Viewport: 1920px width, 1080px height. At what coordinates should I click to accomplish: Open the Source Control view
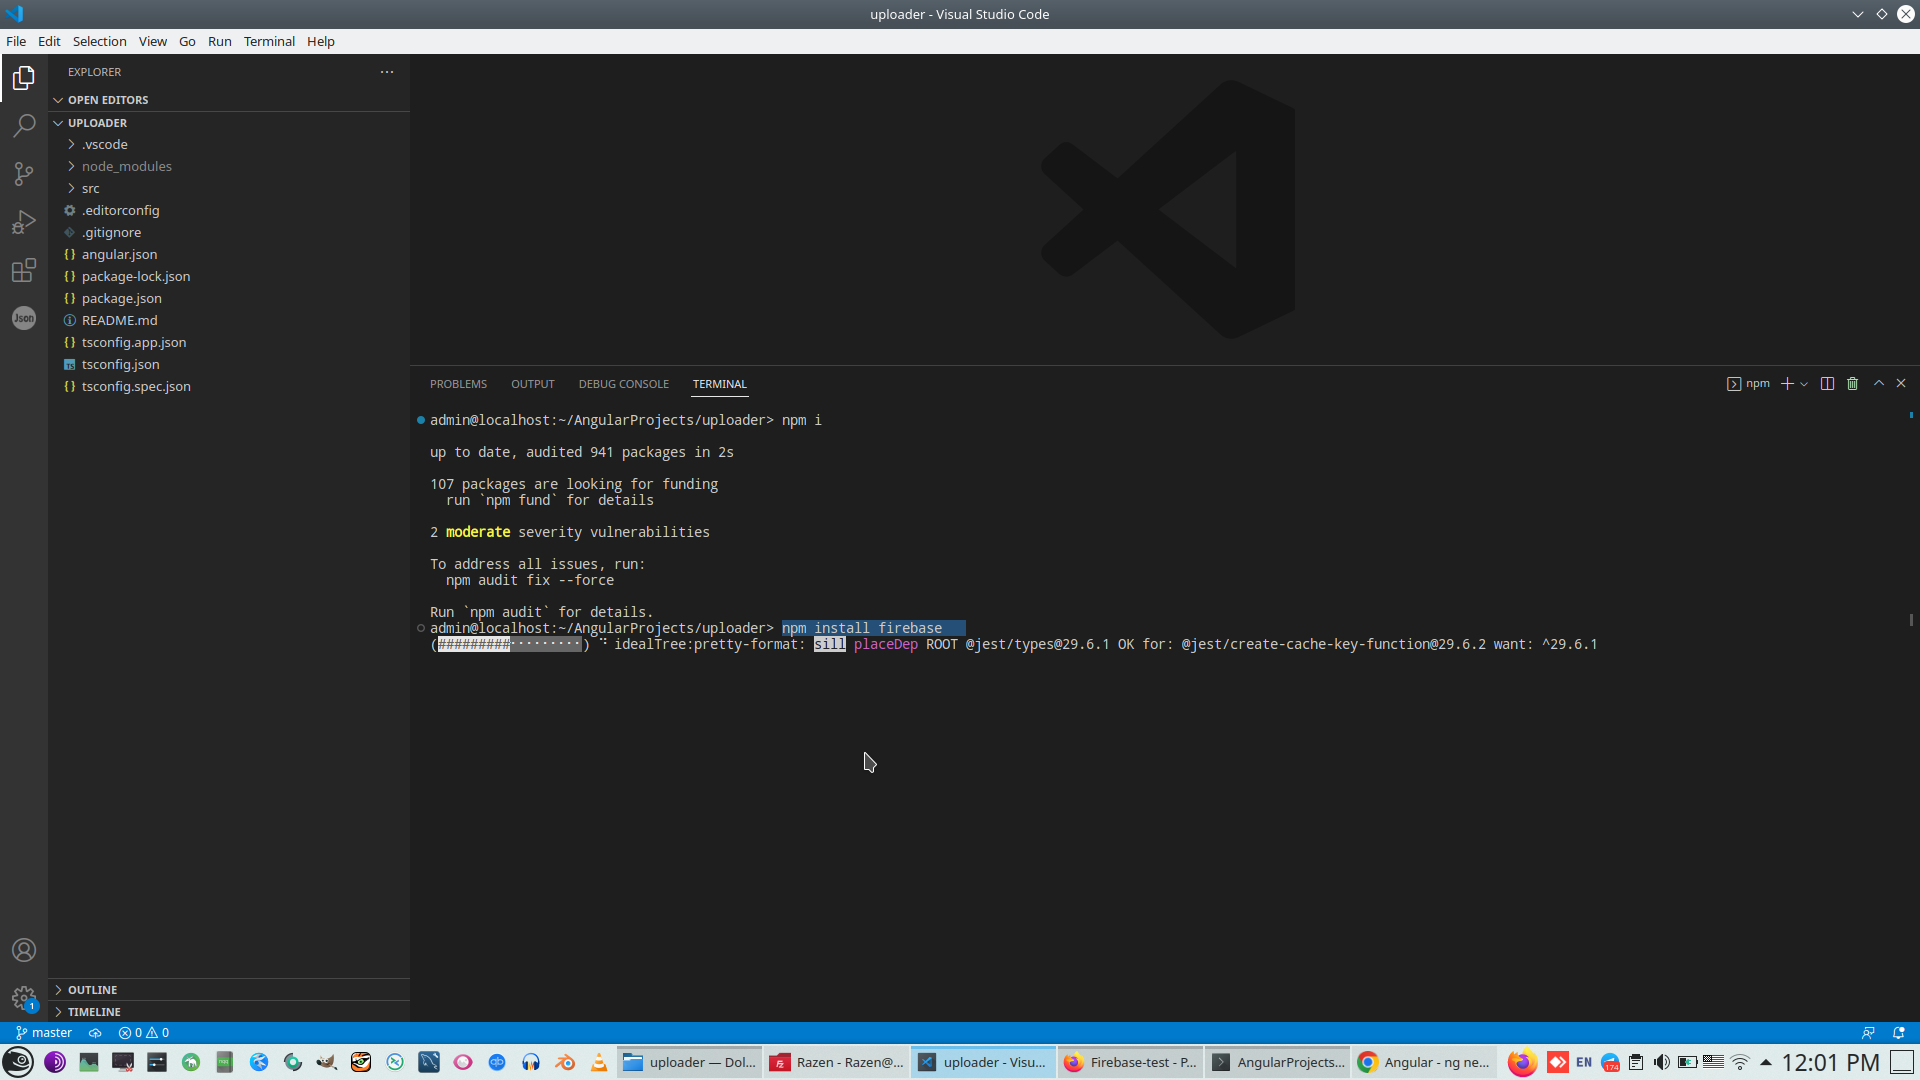24,174
